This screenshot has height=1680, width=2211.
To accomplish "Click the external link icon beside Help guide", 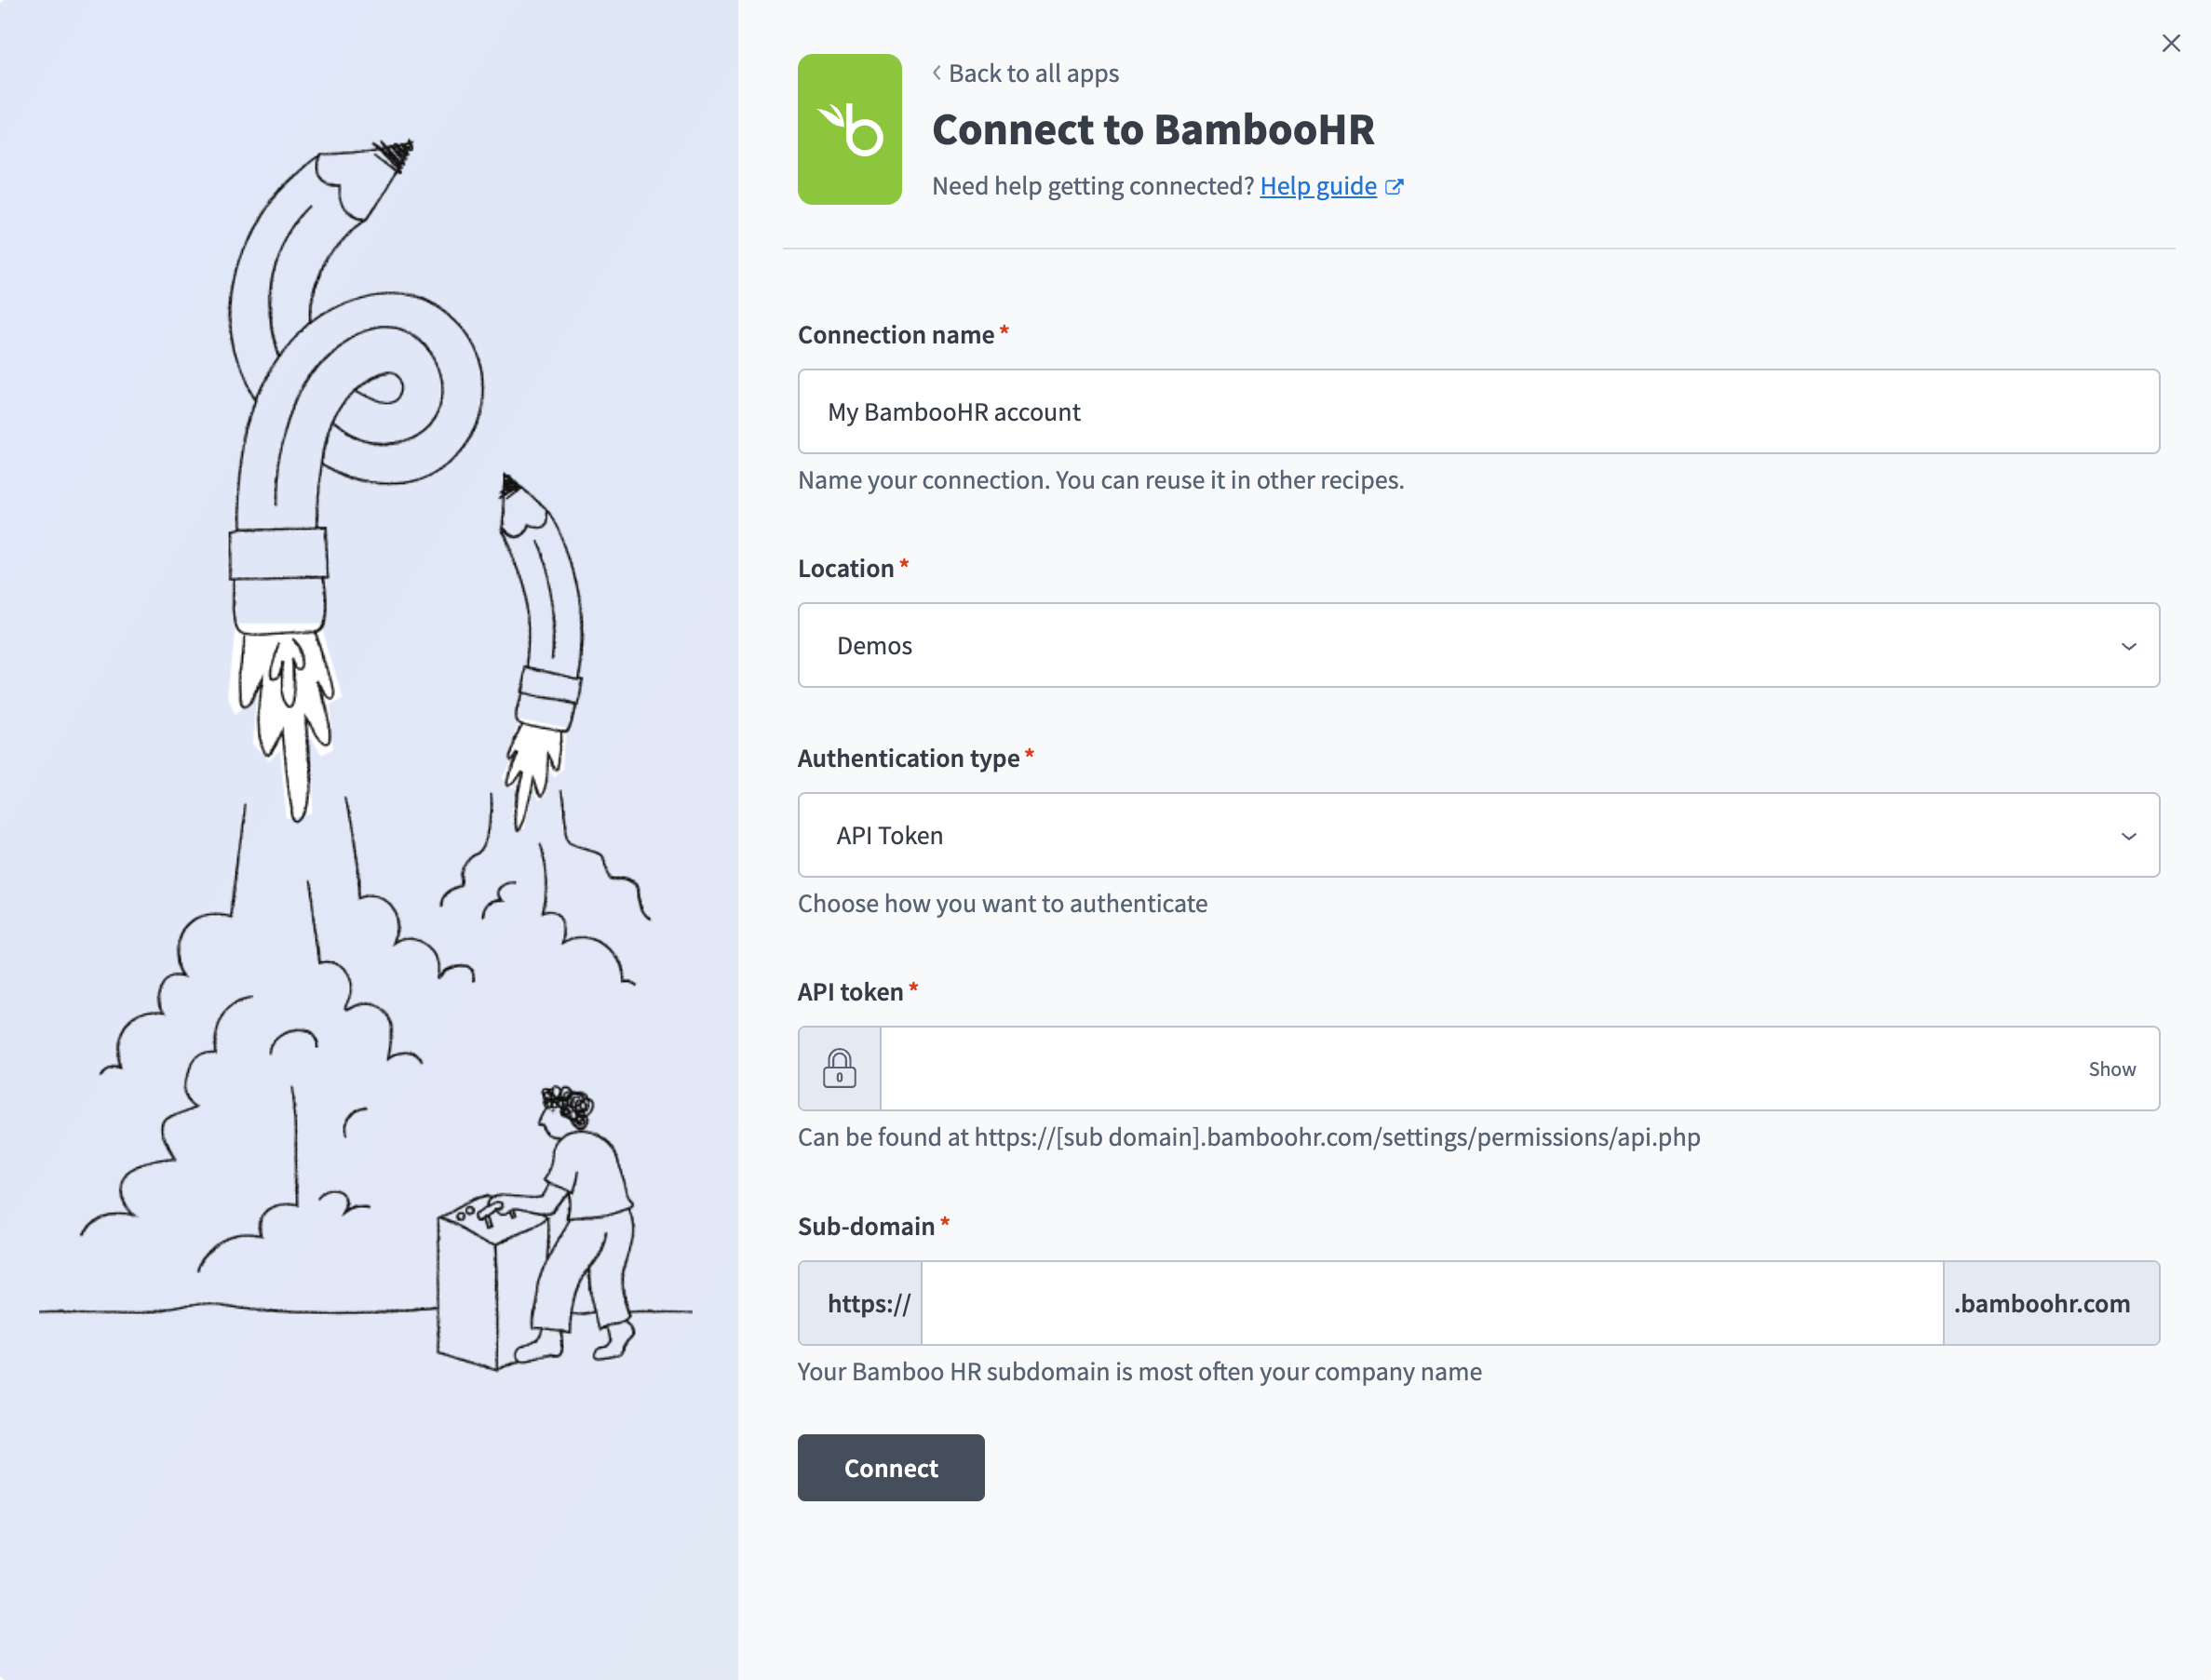I will 1395,187.
